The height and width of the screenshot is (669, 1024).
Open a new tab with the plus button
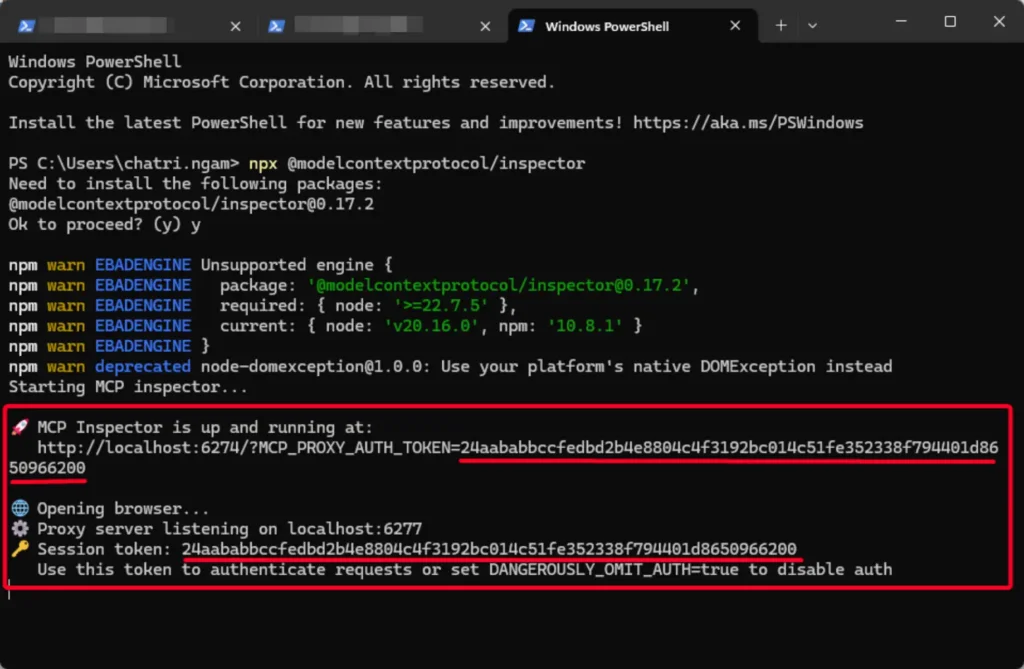pos(781,26)
